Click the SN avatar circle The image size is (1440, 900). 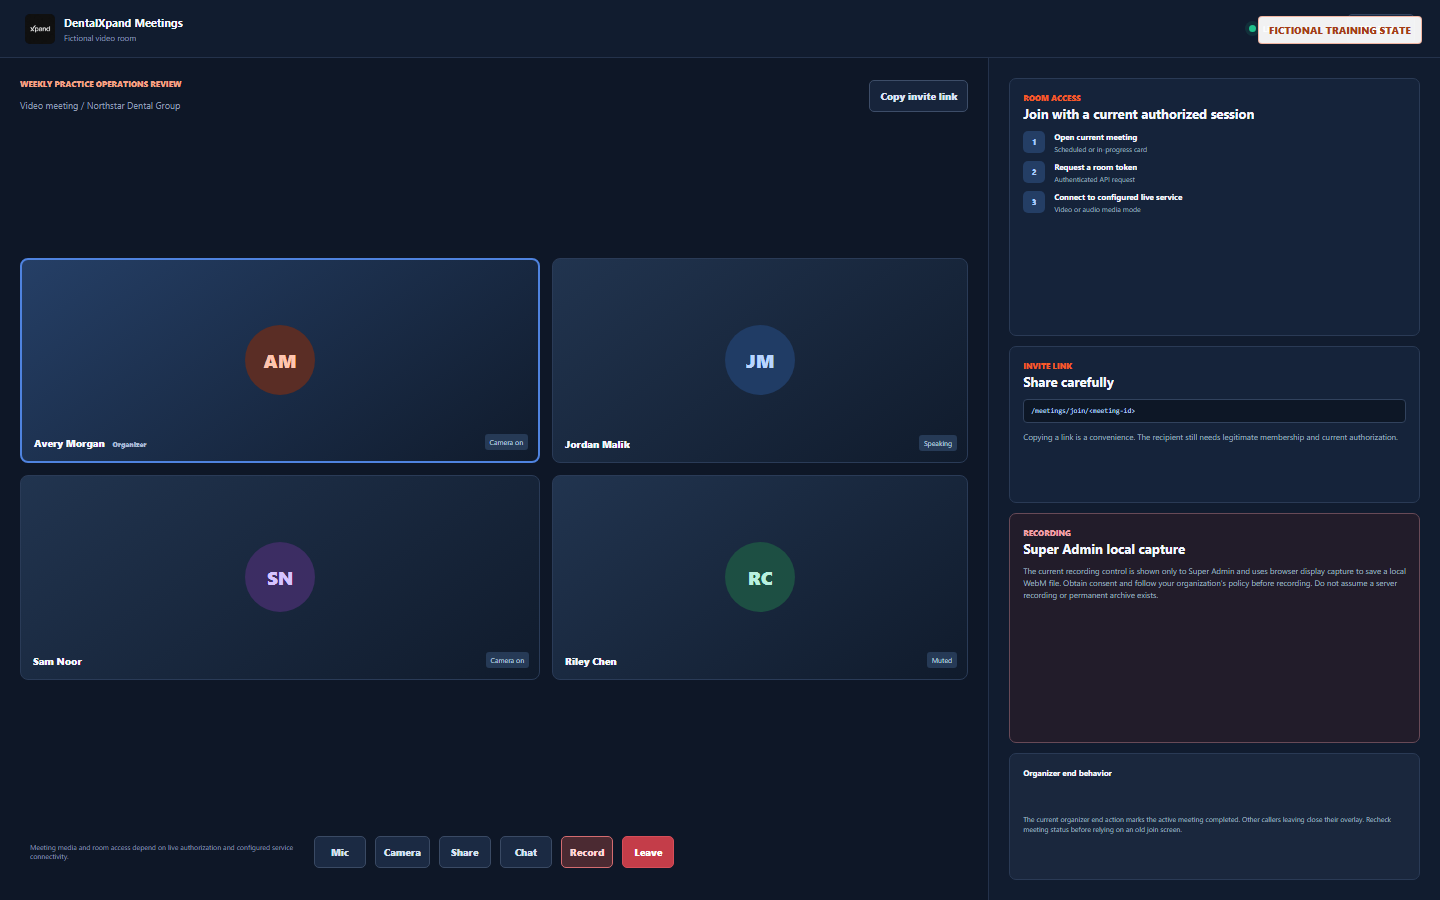(x=280, y=577)
